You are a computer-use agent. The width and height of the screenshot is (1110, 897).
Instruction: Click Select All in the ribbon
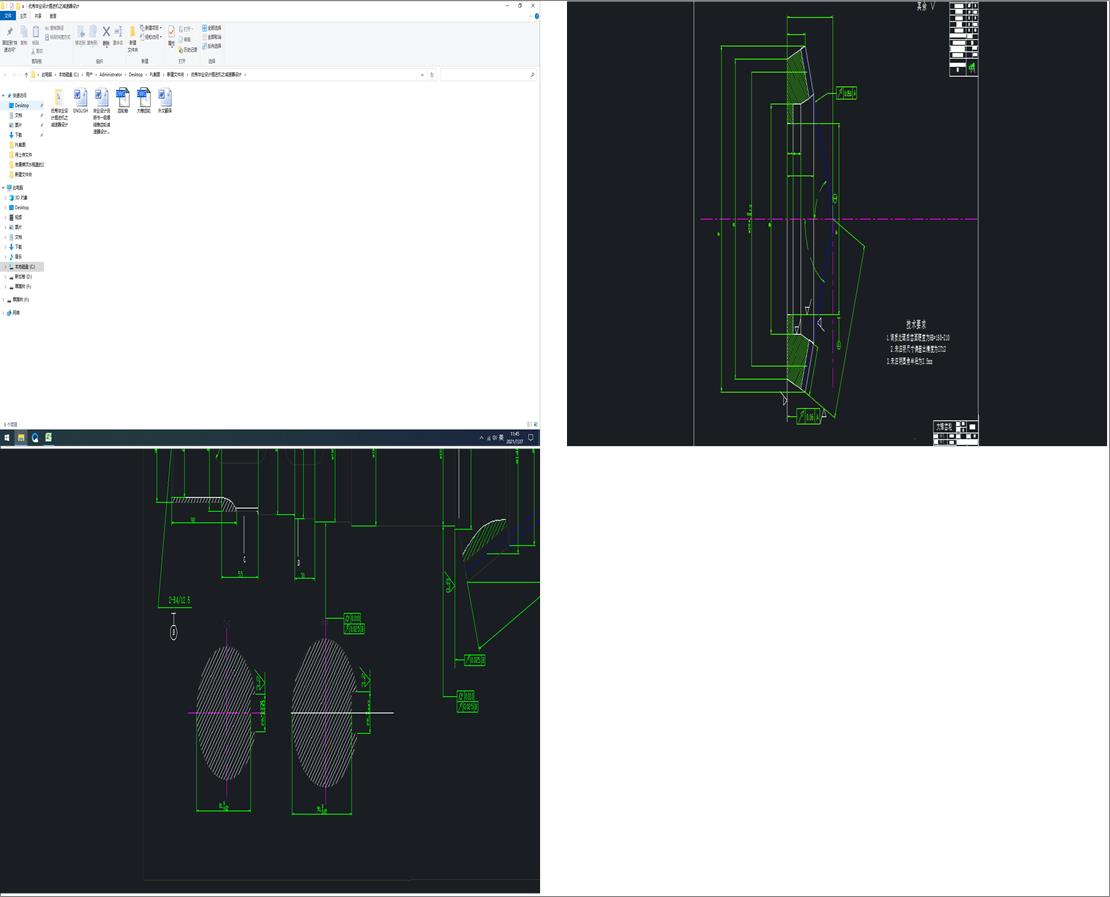213,28
